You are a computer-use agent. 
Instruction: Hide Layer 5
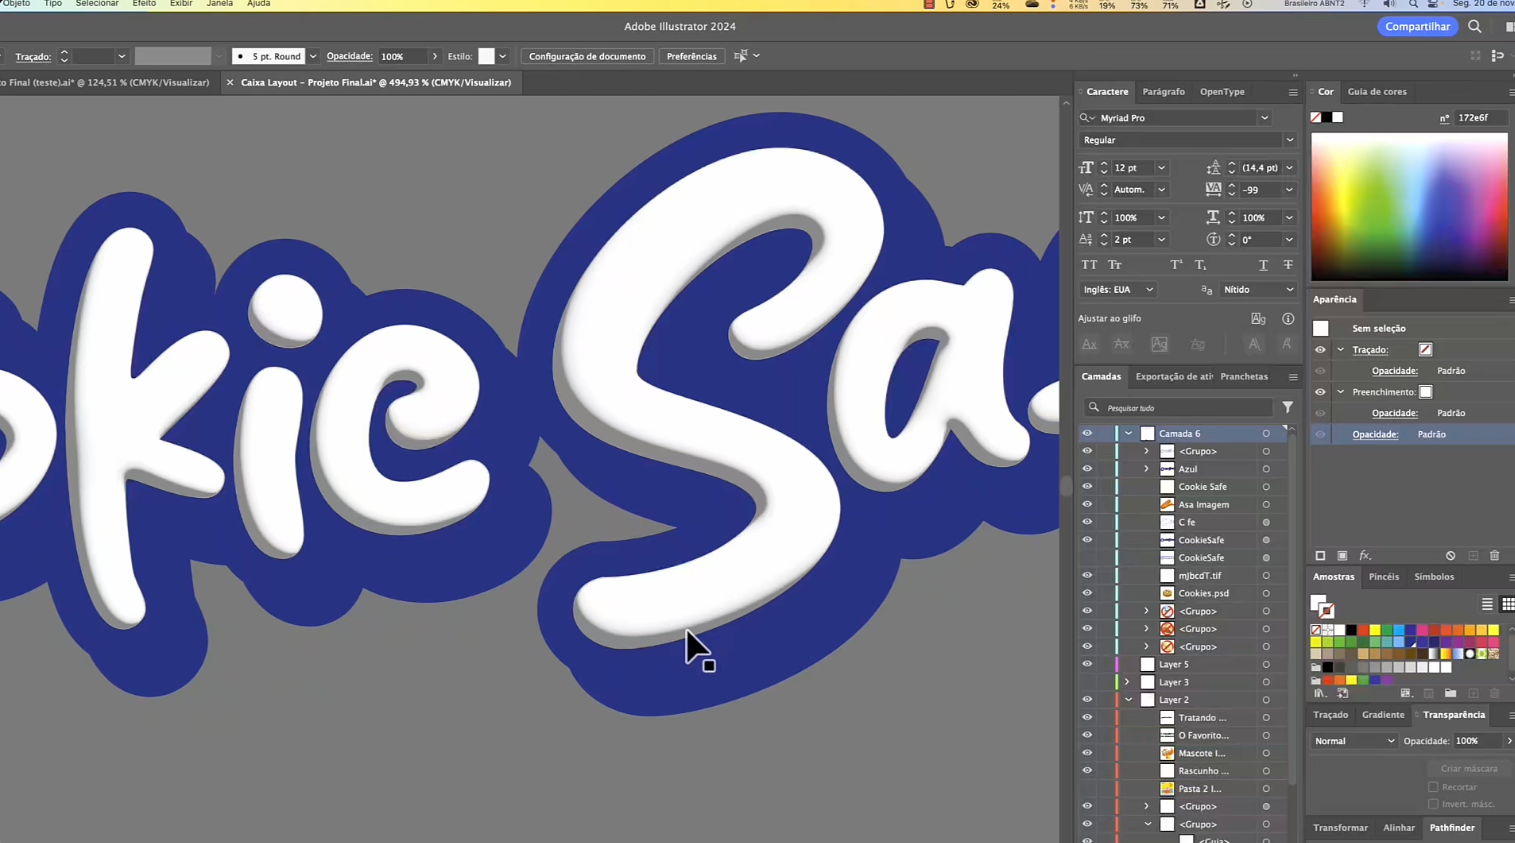point(1087,664)
